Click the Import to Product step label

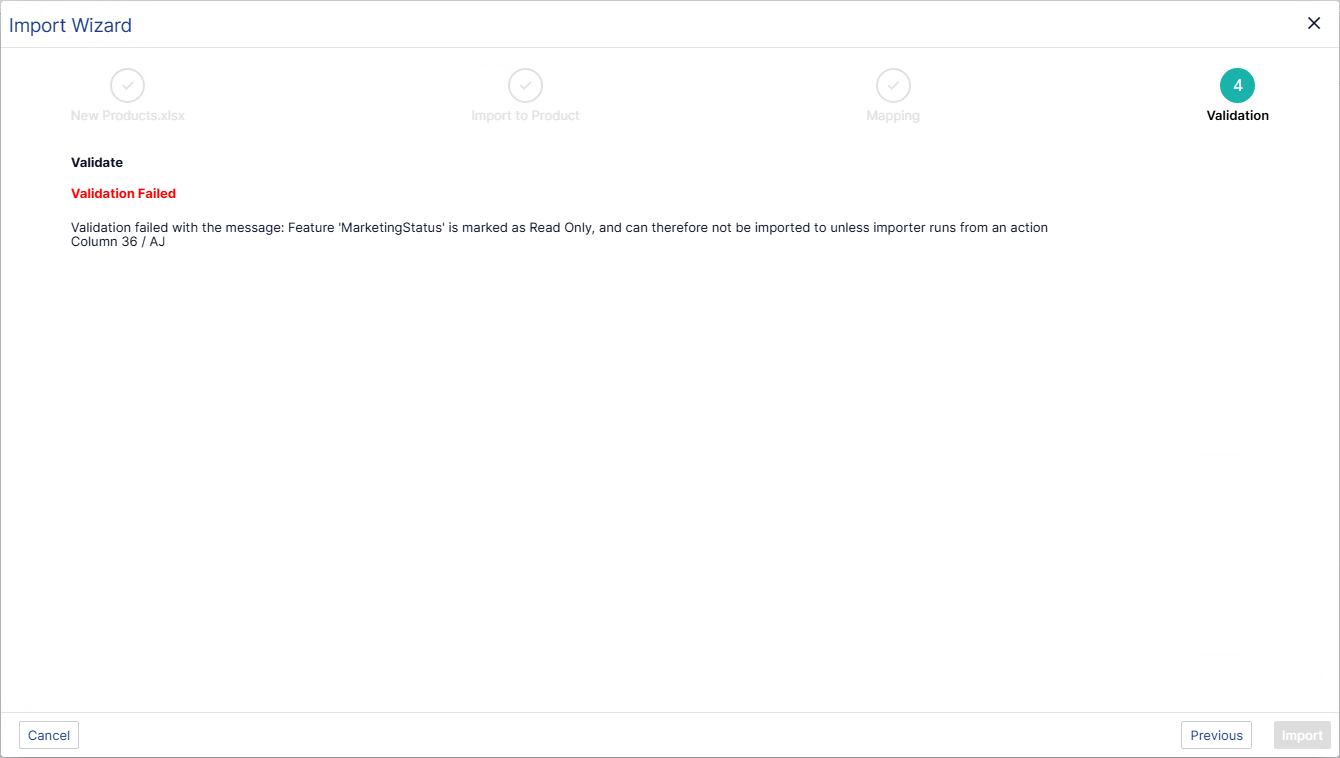pyautogui.click(x=525, y=116)
